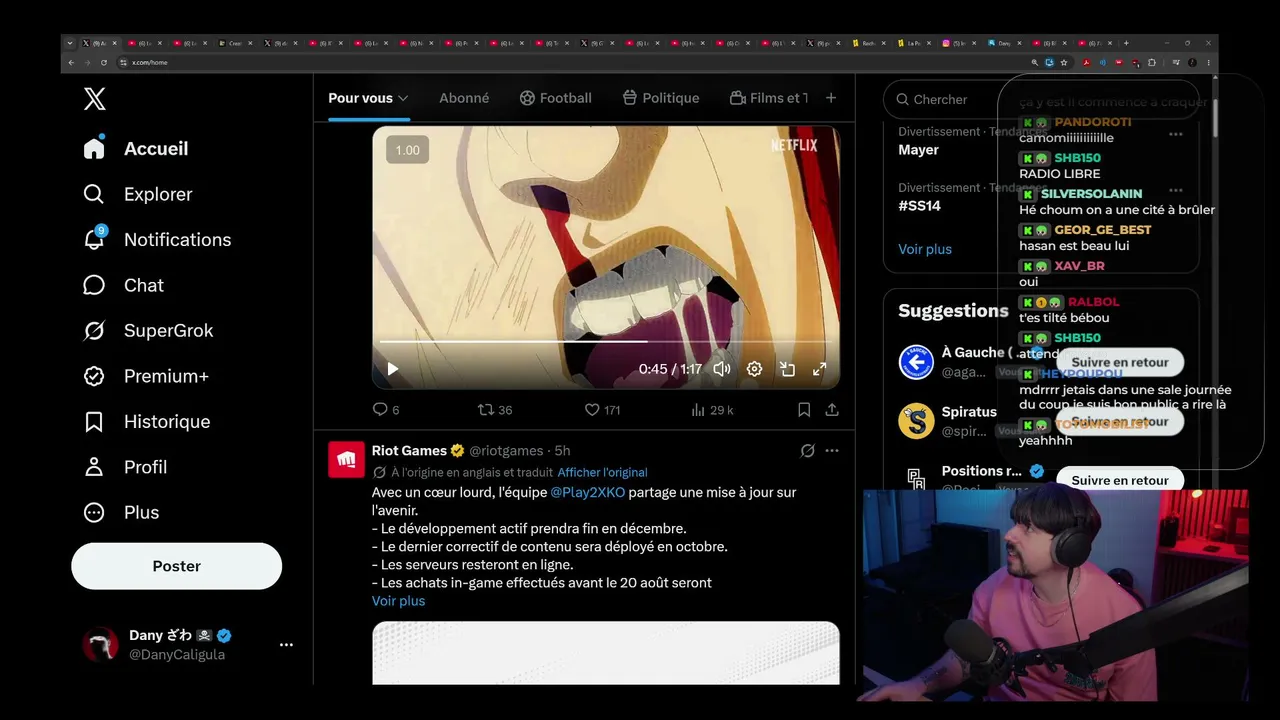Click the Riot Games account name

point(410,451)
